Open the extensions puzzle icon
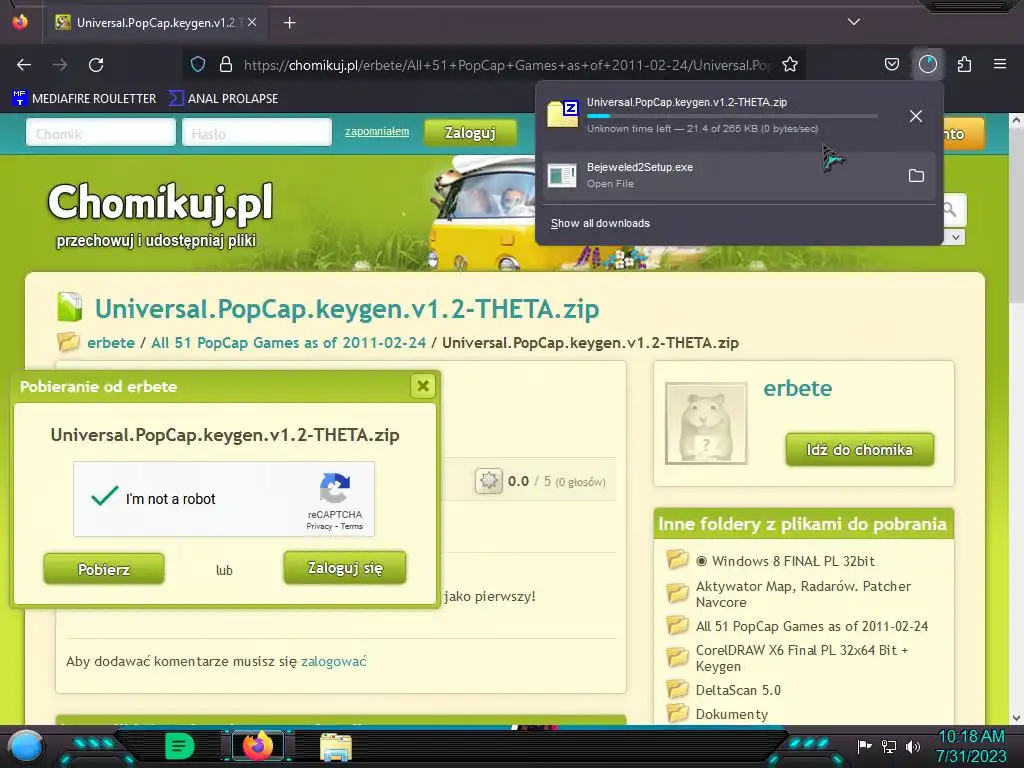This screenshot has height=768, width=1024. coord(964,65)
